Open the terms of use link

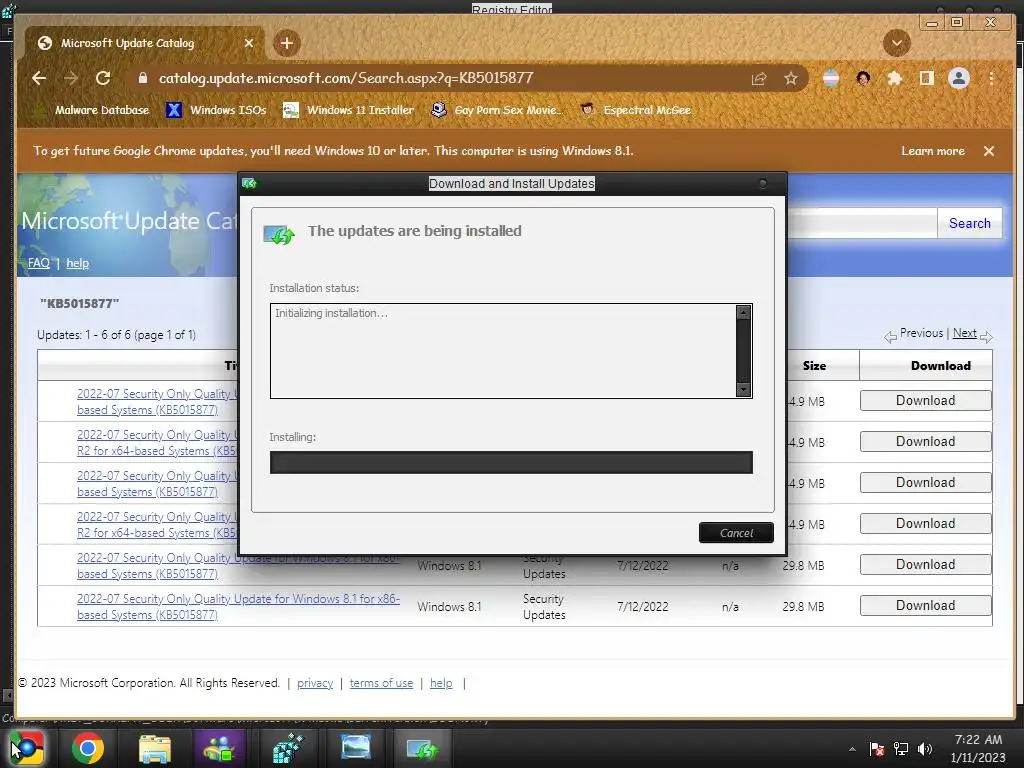tap(381, 683)
